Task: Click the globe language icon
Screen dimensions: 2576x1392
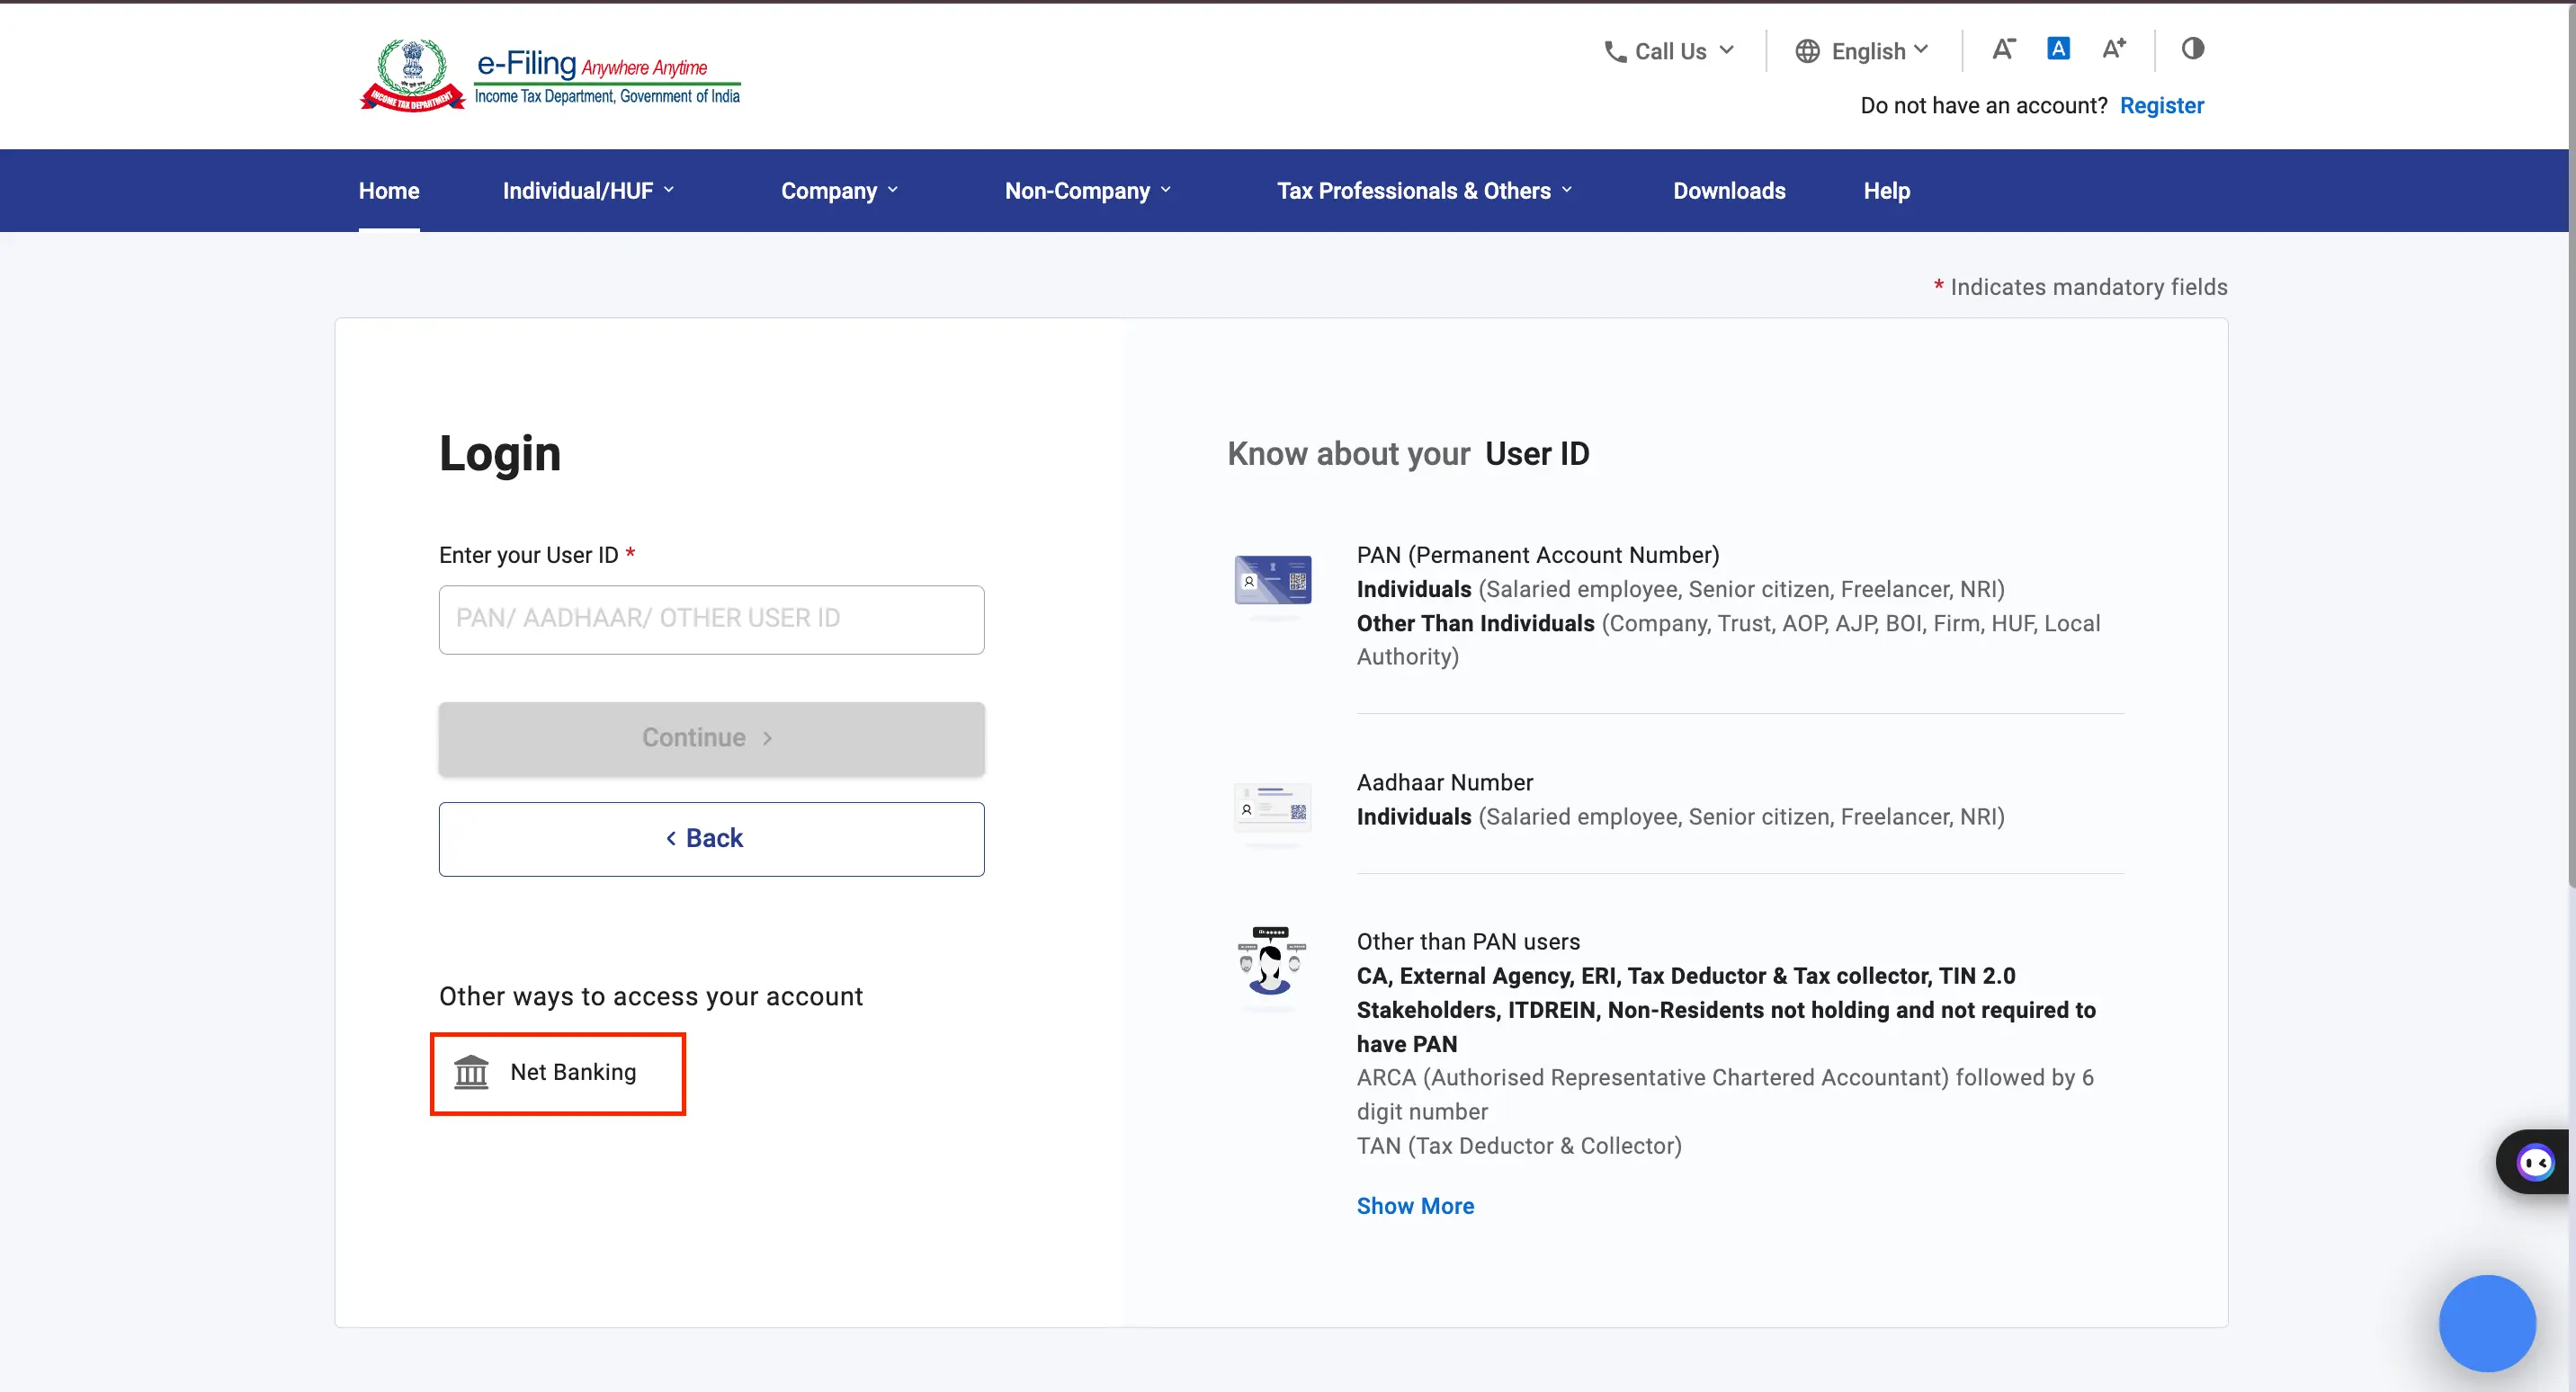Action: point(1807,51)
